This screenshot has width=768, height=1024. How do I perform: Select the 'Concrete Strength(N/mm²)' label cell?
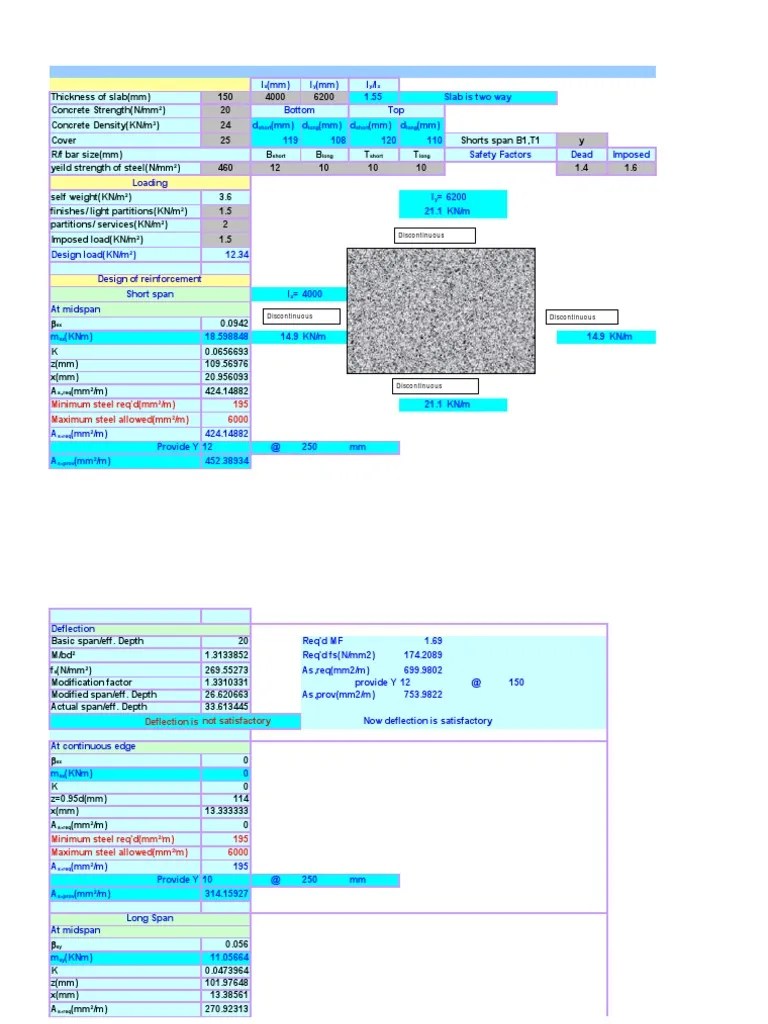pyautogui.click(x=125, y=111)
